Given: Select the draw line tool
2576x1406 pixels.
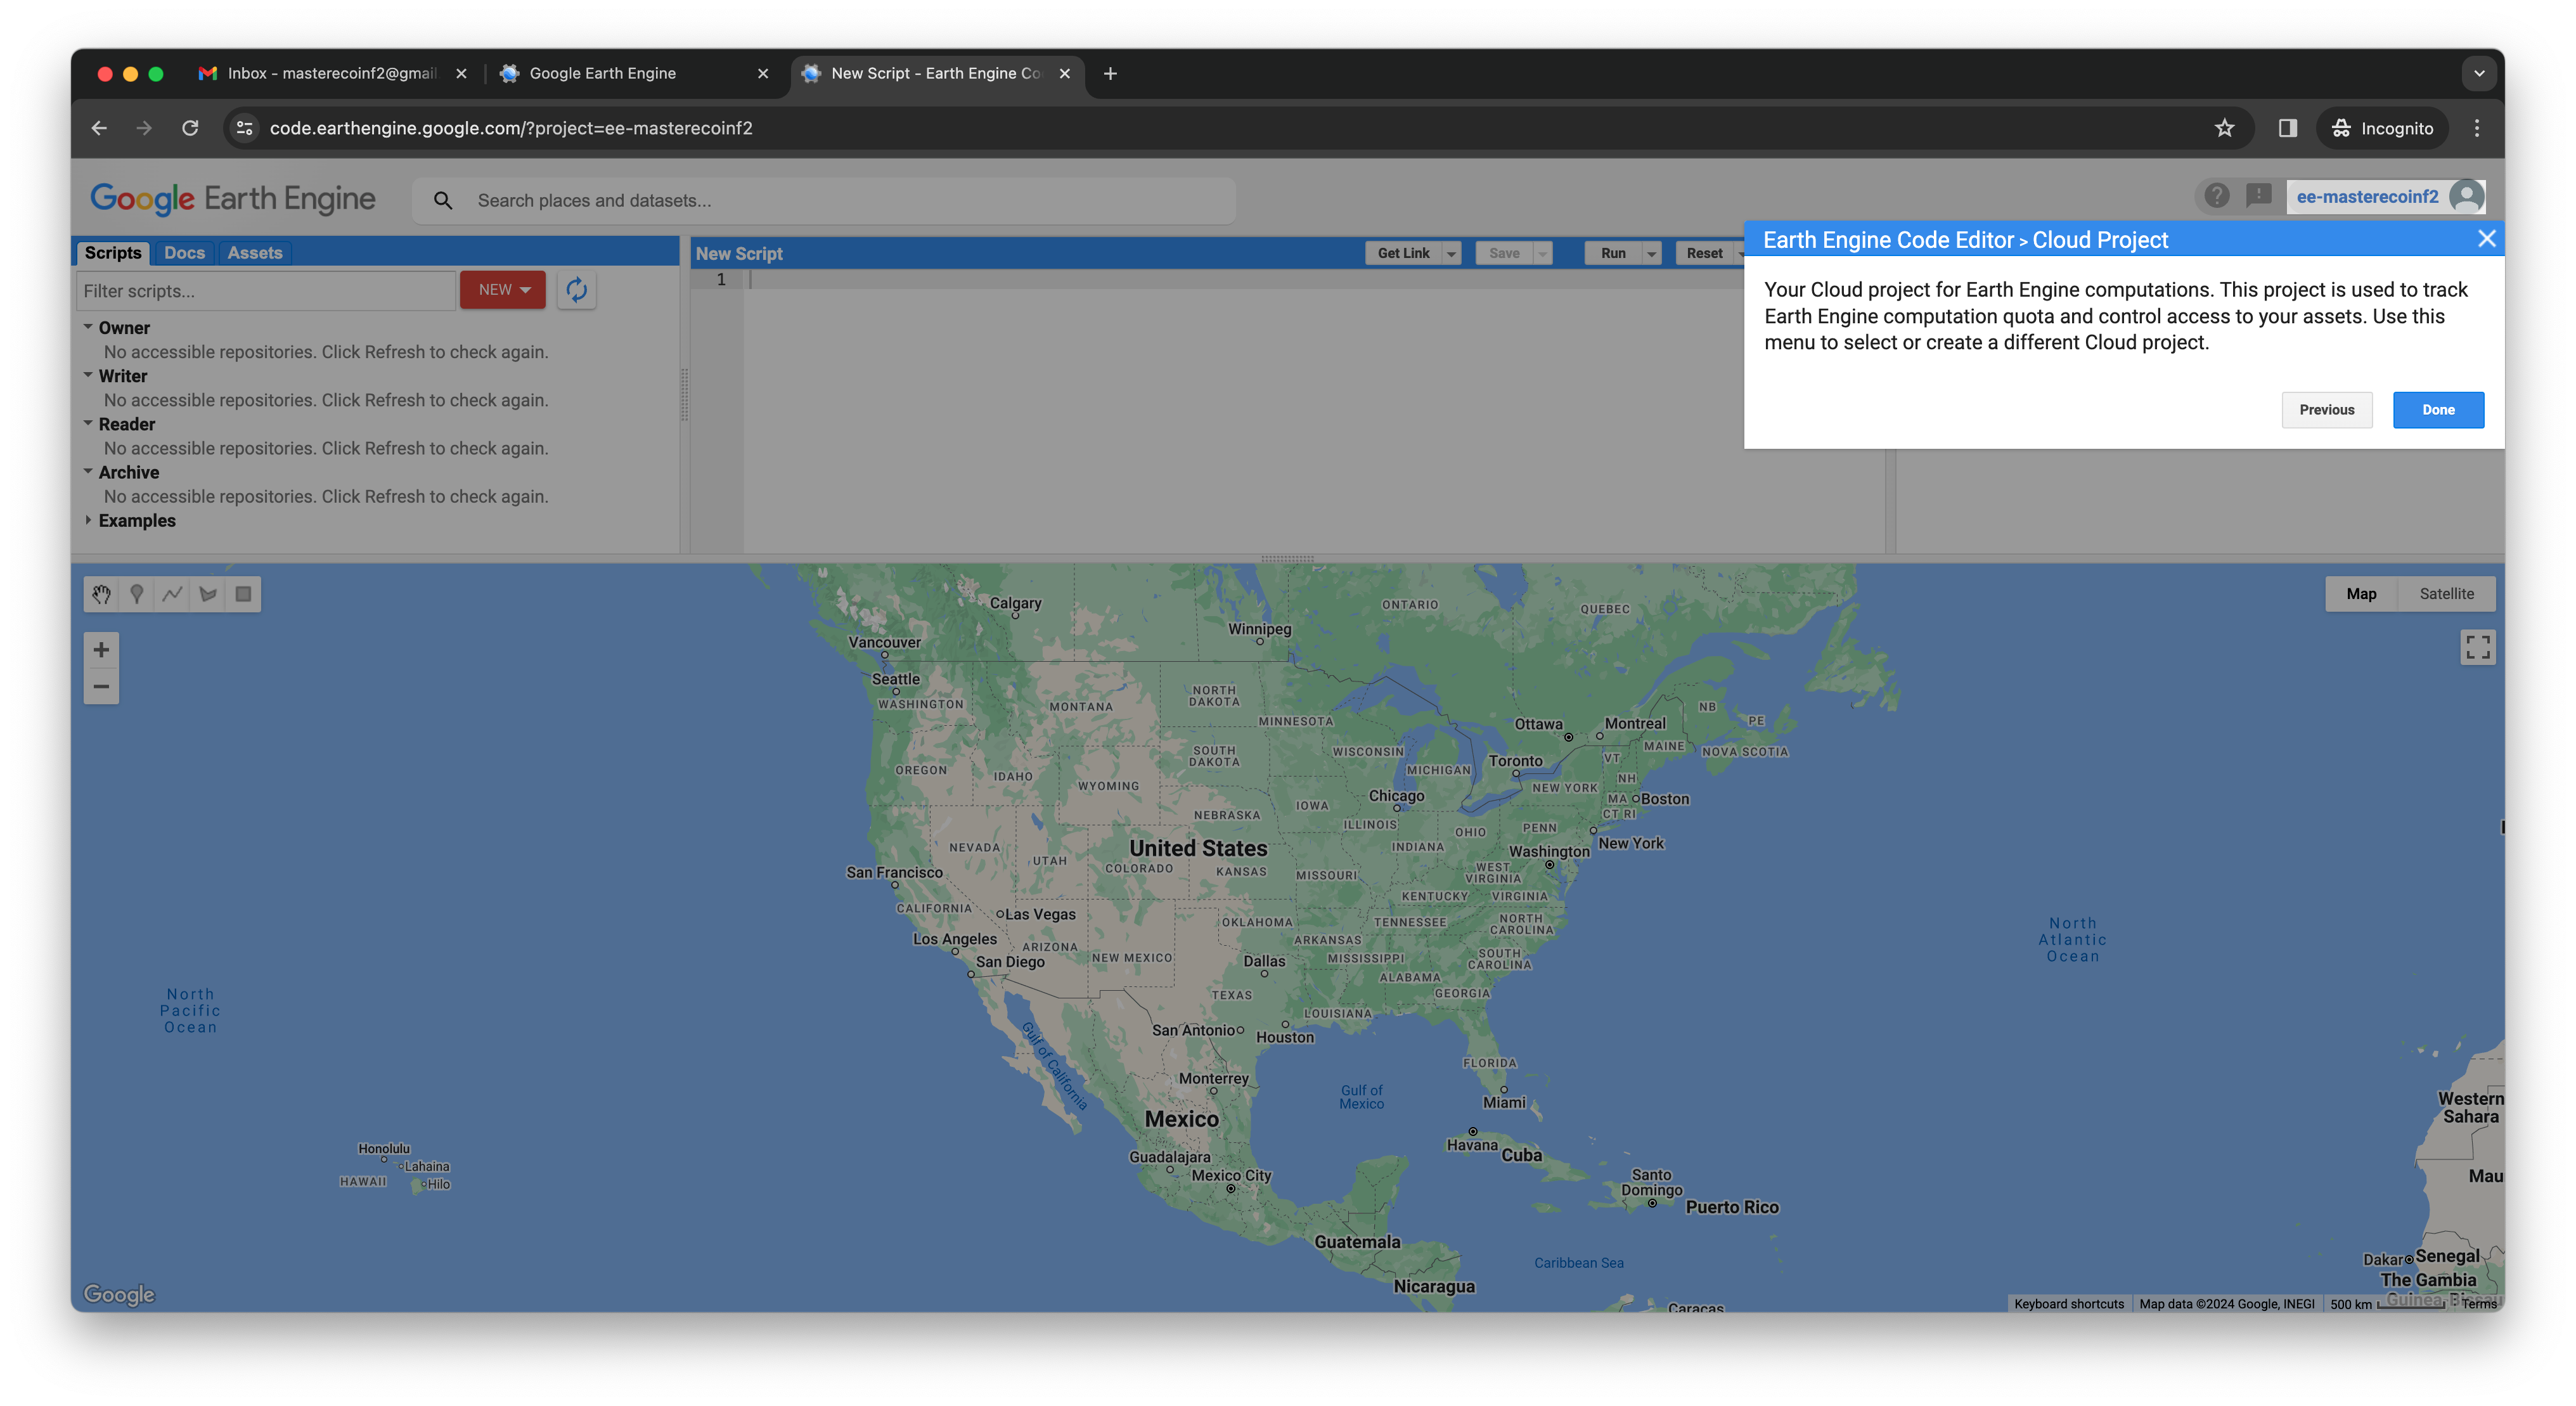Looking at the screenshot, I should tap(172, 594).
